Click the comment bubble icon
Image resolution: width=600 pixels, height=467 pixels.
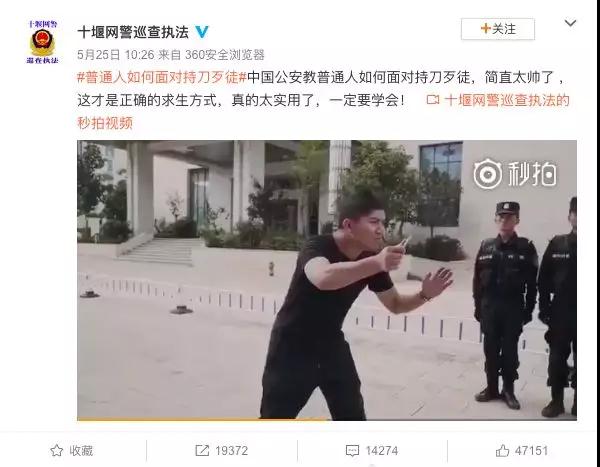(352, 451)
